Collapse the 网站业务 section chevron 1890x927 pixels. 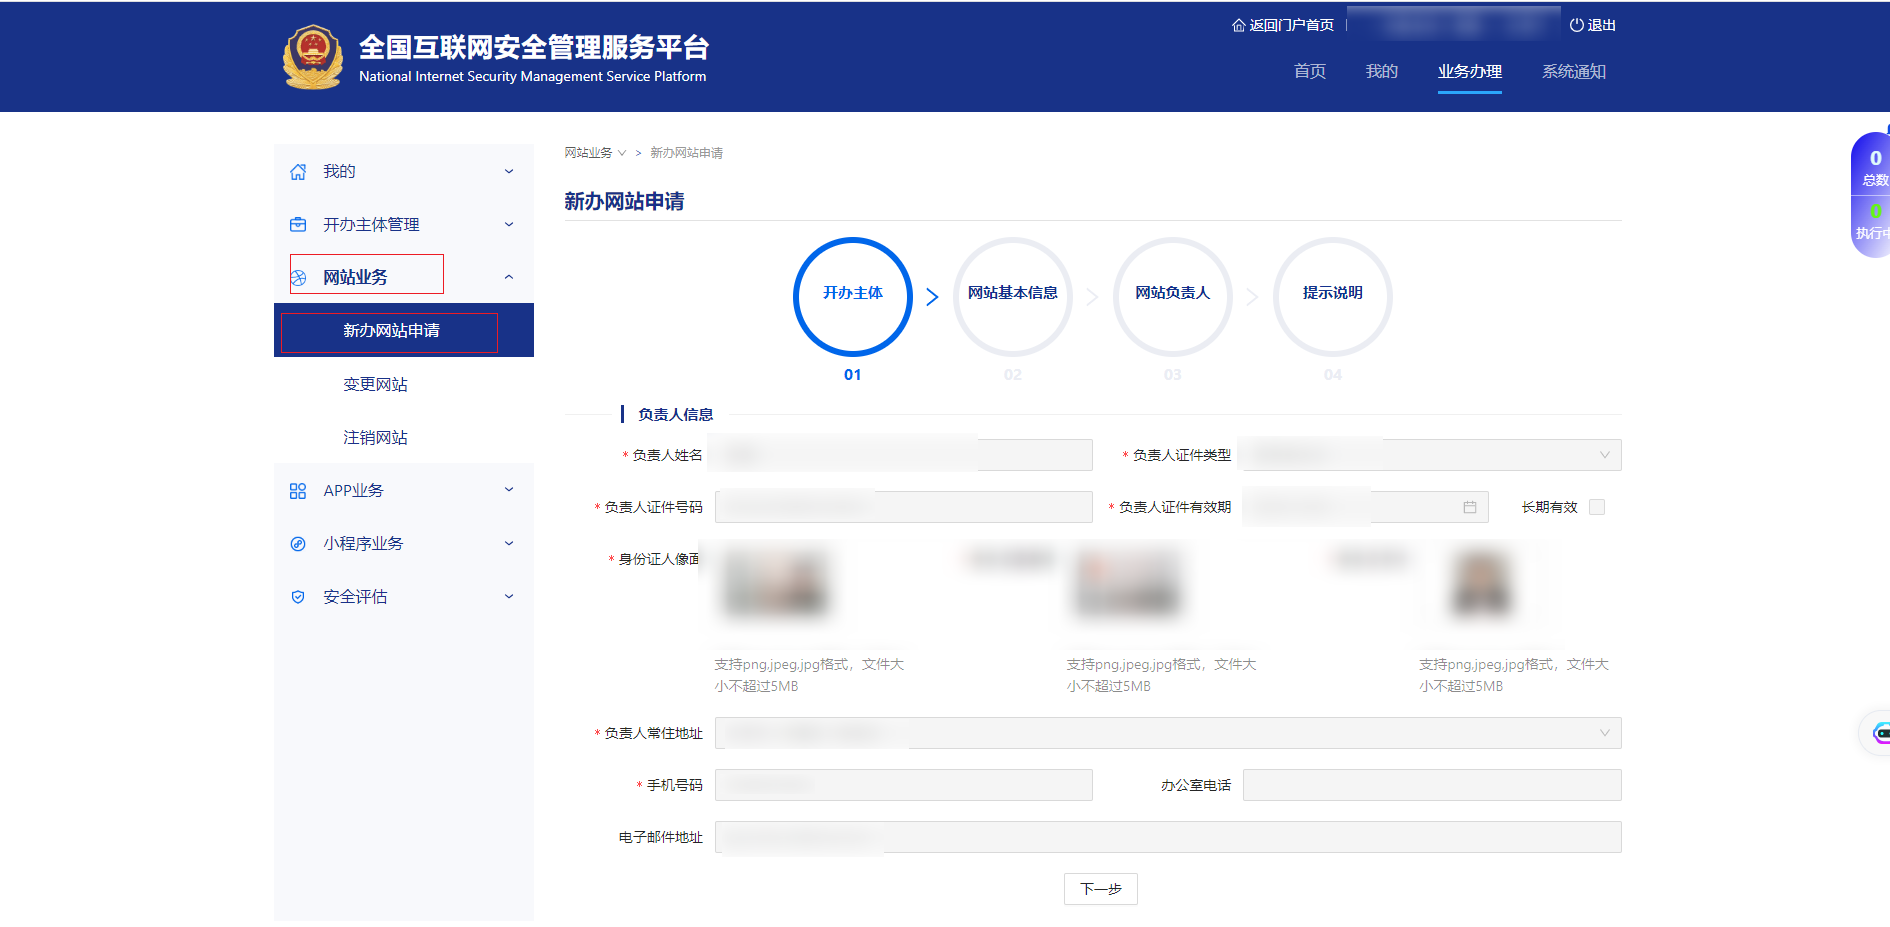509,277
